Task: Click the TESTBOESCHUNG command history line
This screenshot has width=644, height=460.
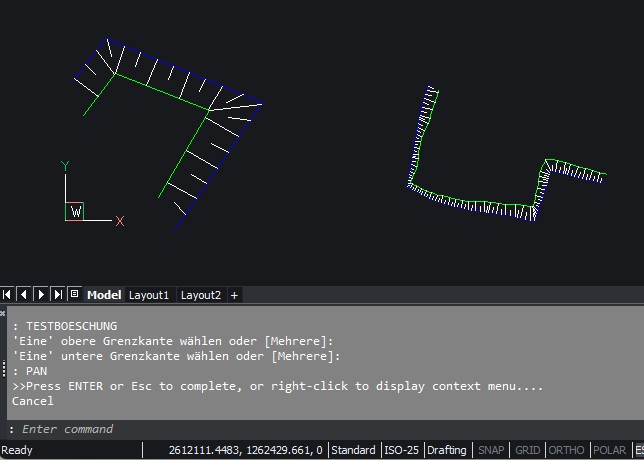Action: [65, 326]
